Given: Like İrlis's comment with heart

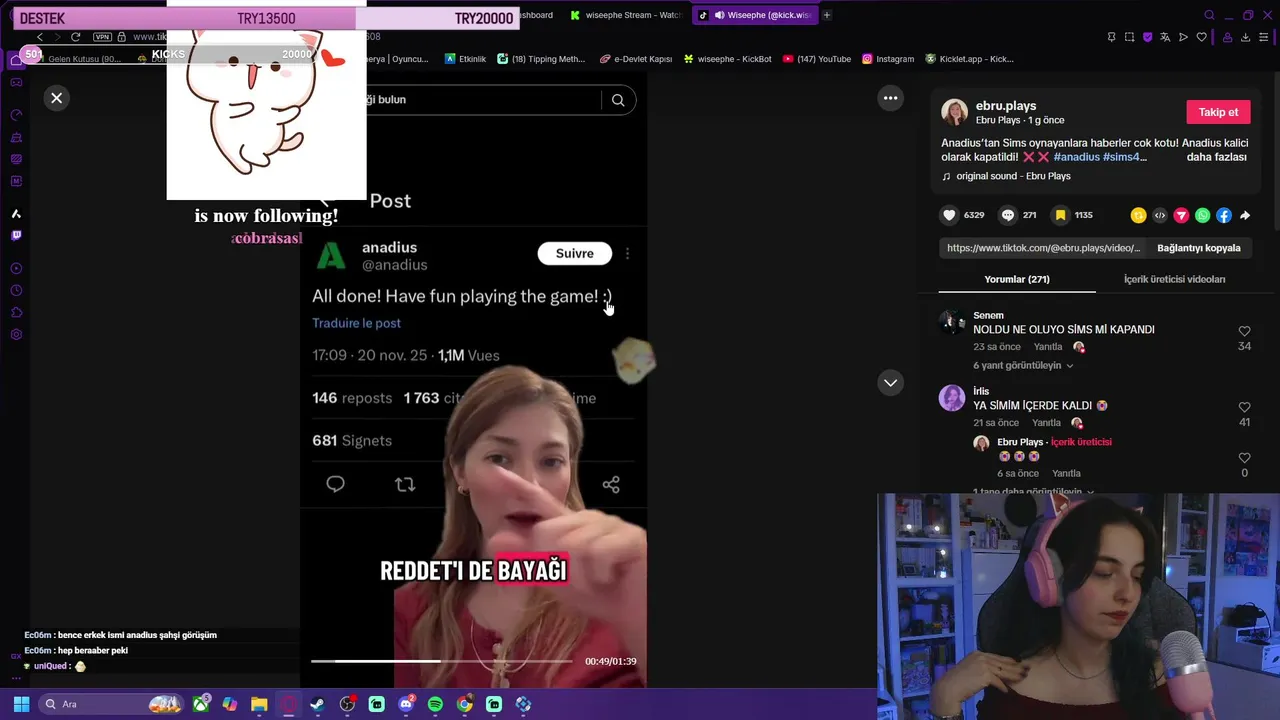Looking at the screenshot, I should pos(1244,407).
